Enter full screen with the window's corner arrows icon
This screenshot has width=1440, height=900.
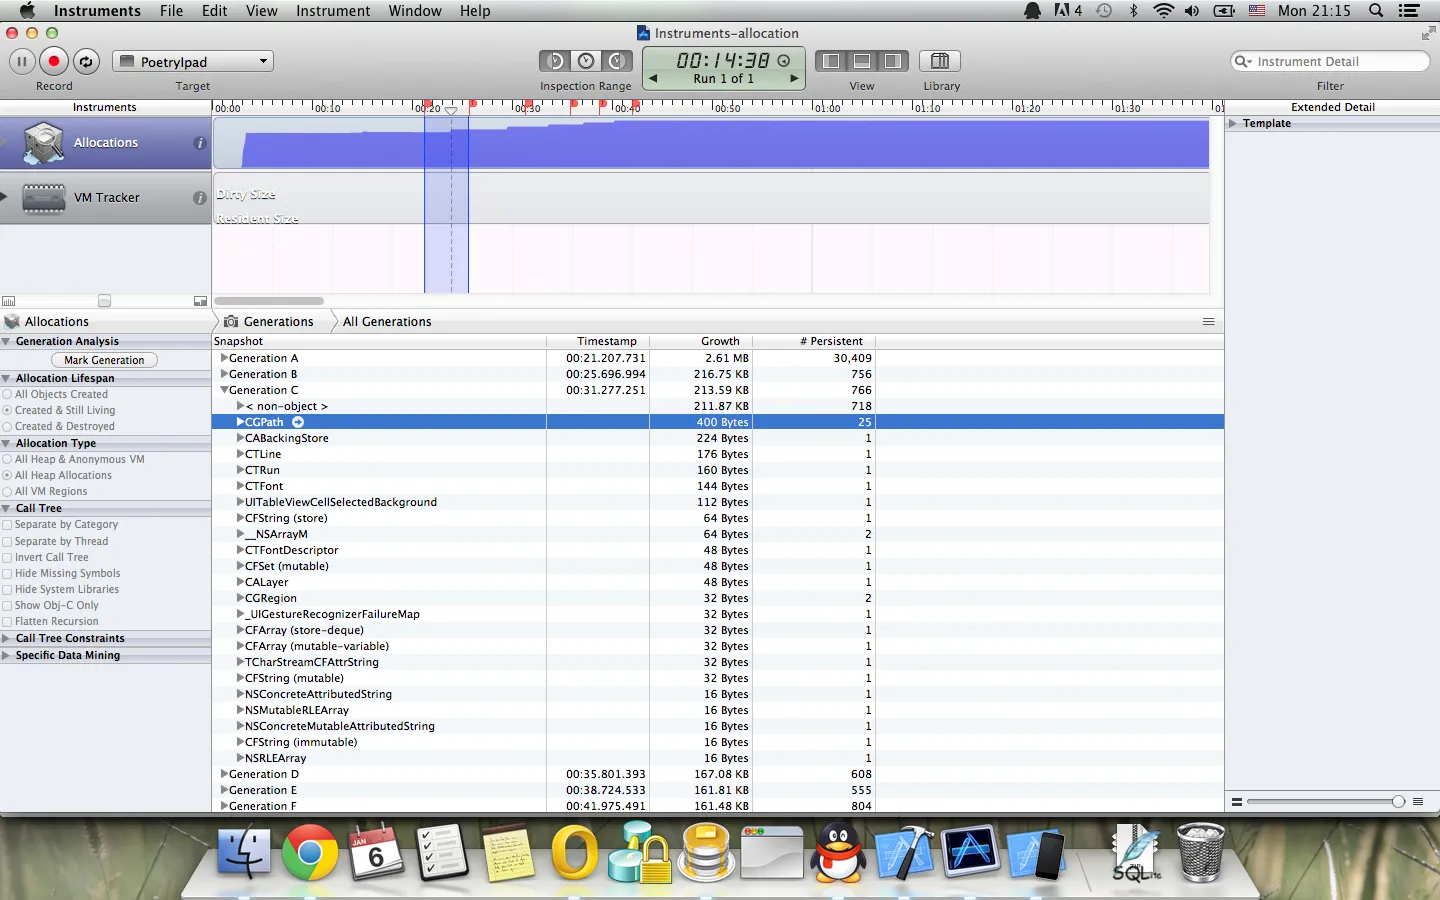[x=1428, y=33]
